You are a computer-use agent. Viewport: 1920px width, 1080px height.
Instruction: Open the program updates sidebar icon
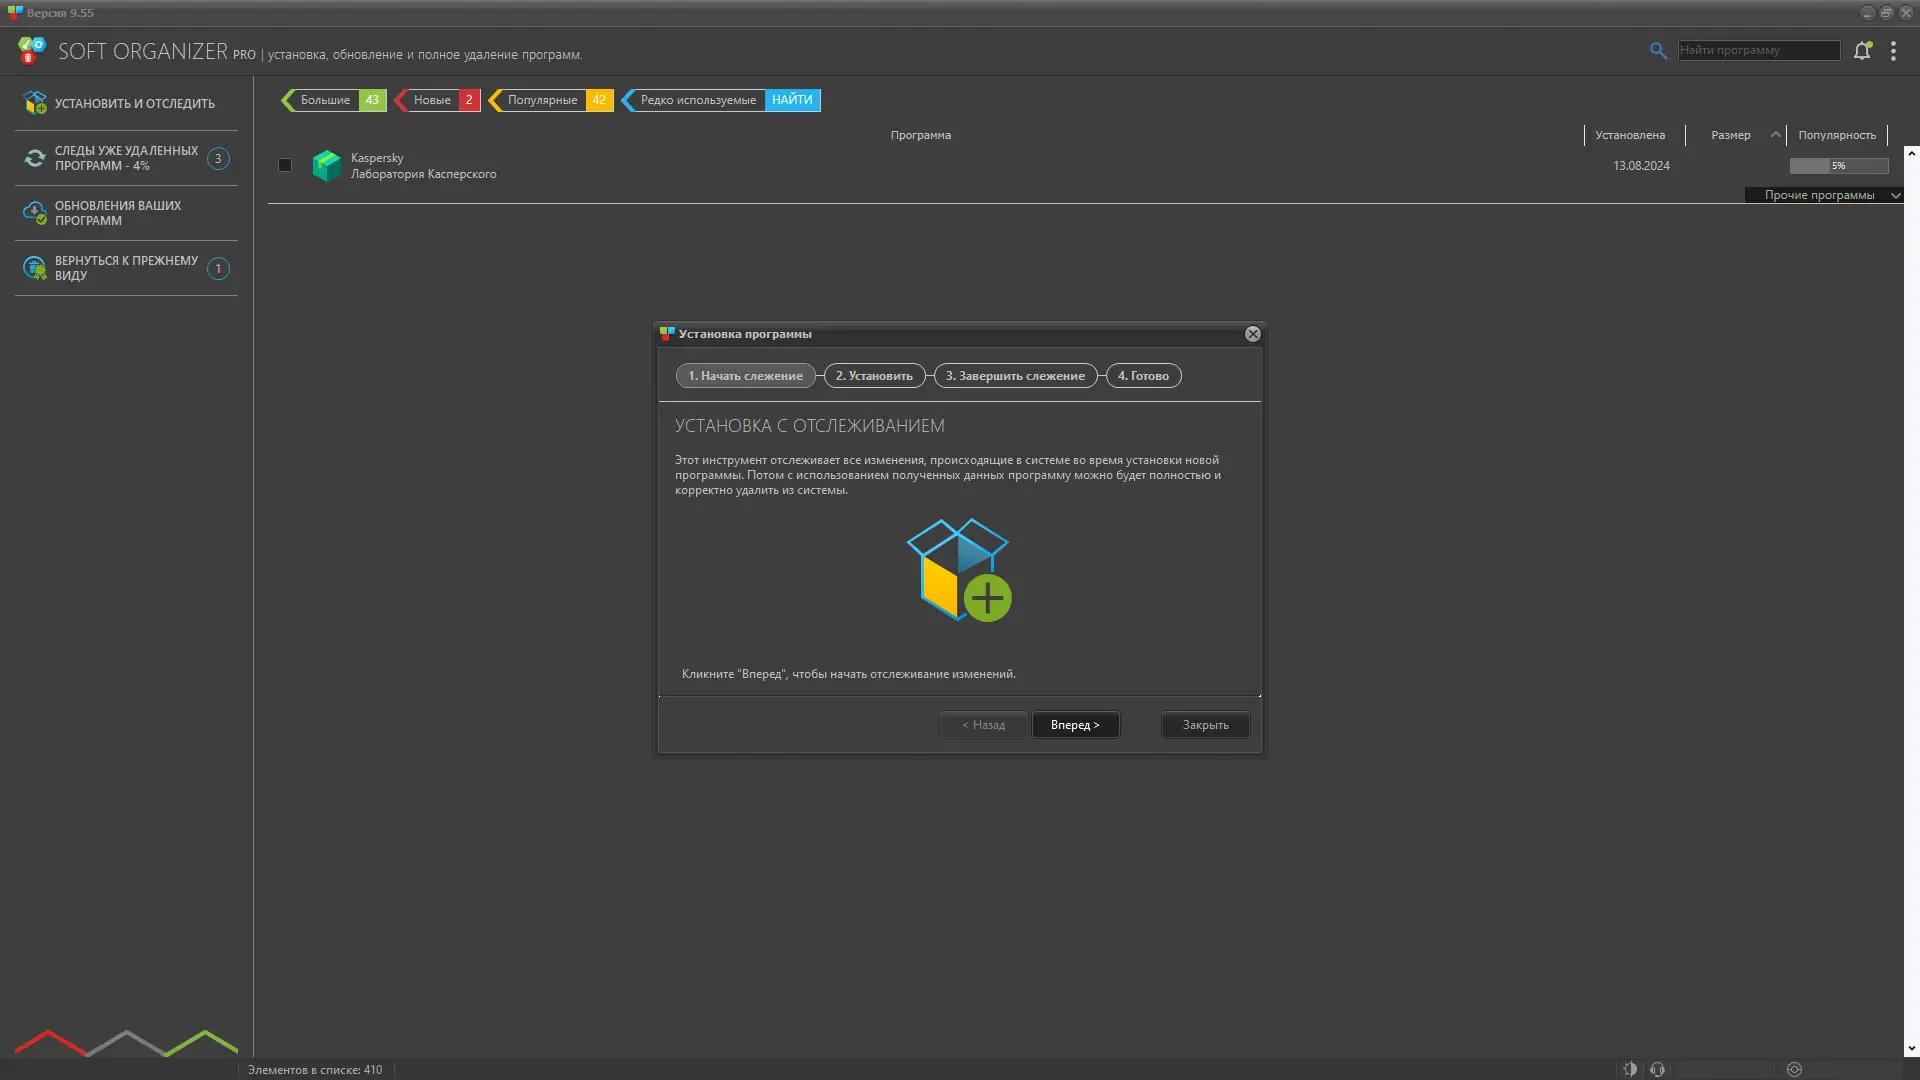(x=35, y=213)
